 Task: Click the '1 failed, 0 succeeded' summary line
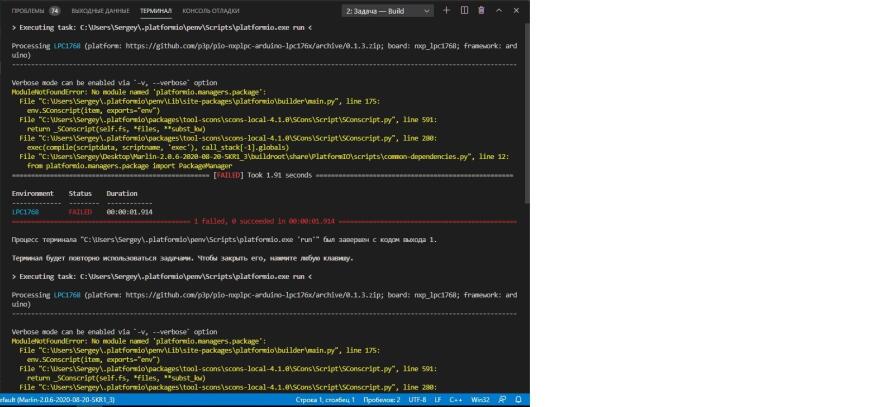[264, 221]
